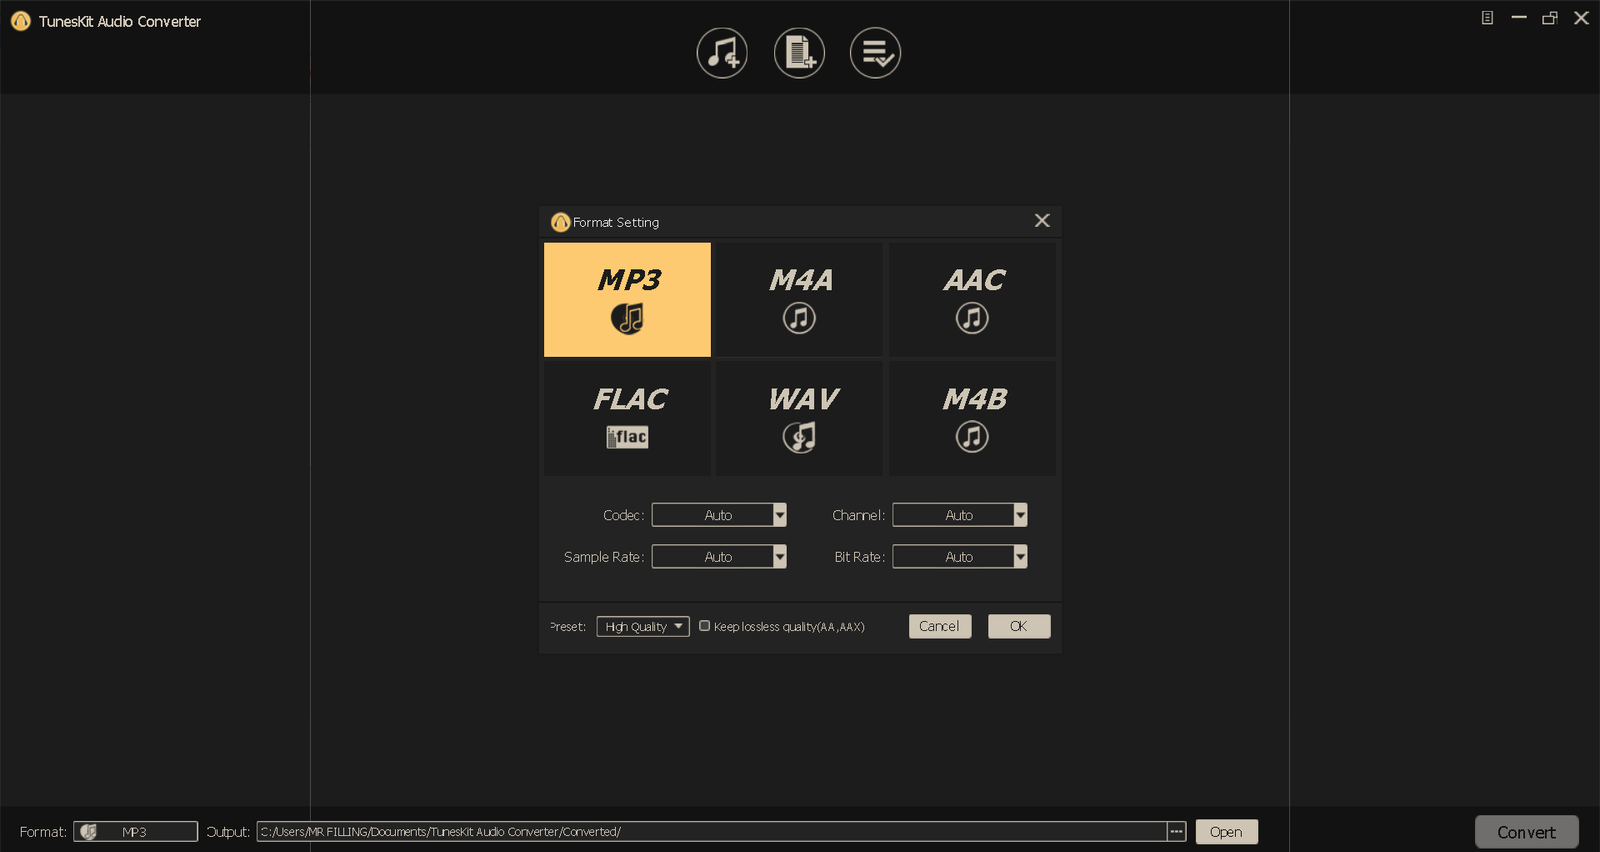Open the Sample Rate dropdown
Image resolution: width=1600 pixels, height=852 pixels.
click(719, 557)
